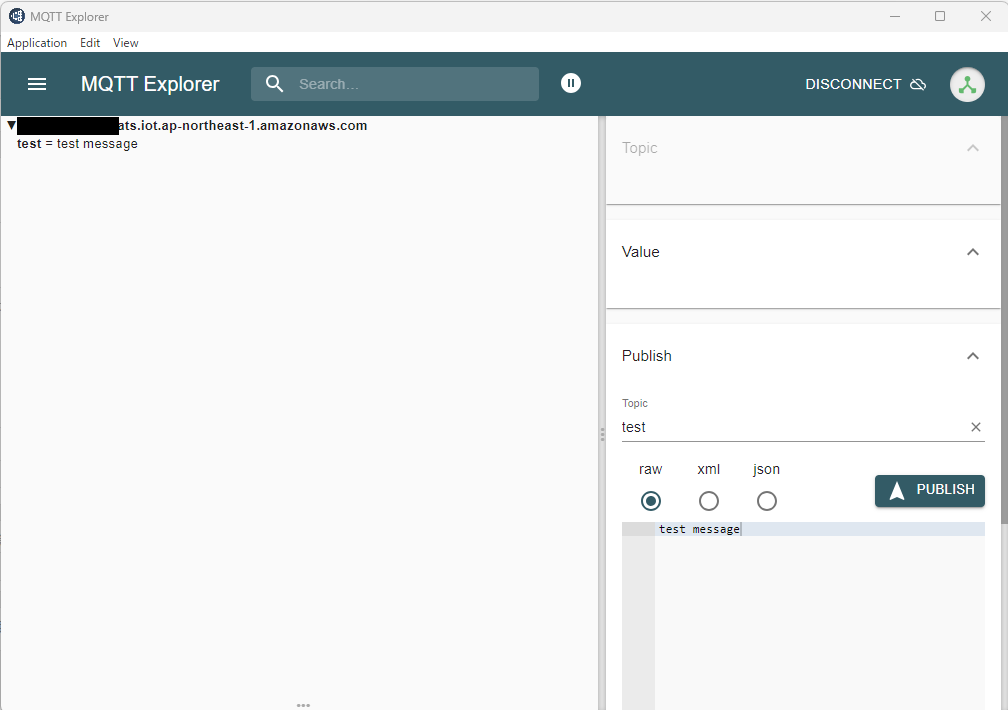Click the disconnect cloud icon
Image resolution: width=1008 pixels, height=710 pixels.
click(918, 84)
